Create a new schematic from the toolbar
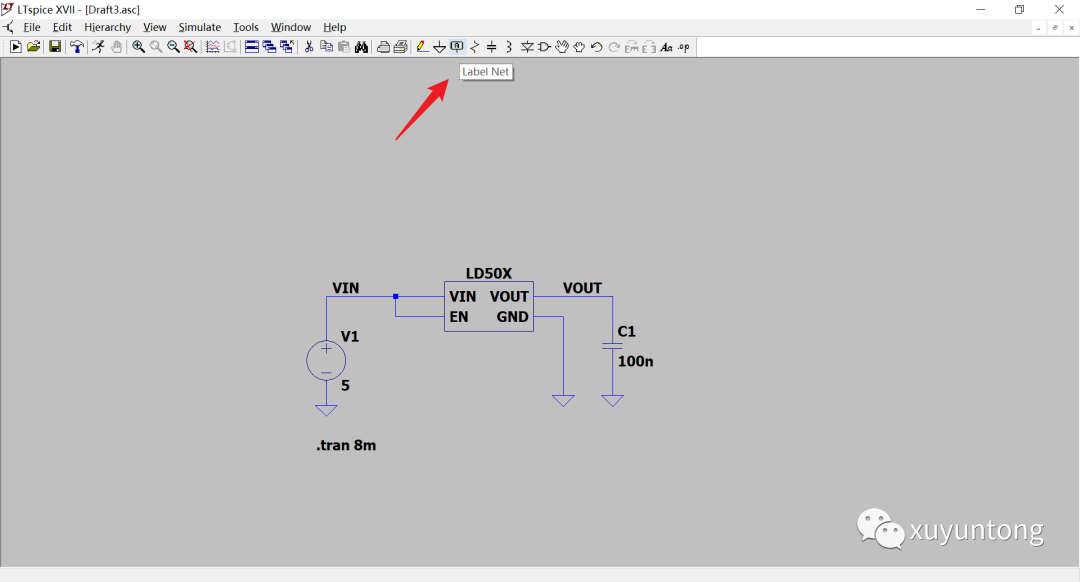 pyautogui.click(x=15, y=47)
